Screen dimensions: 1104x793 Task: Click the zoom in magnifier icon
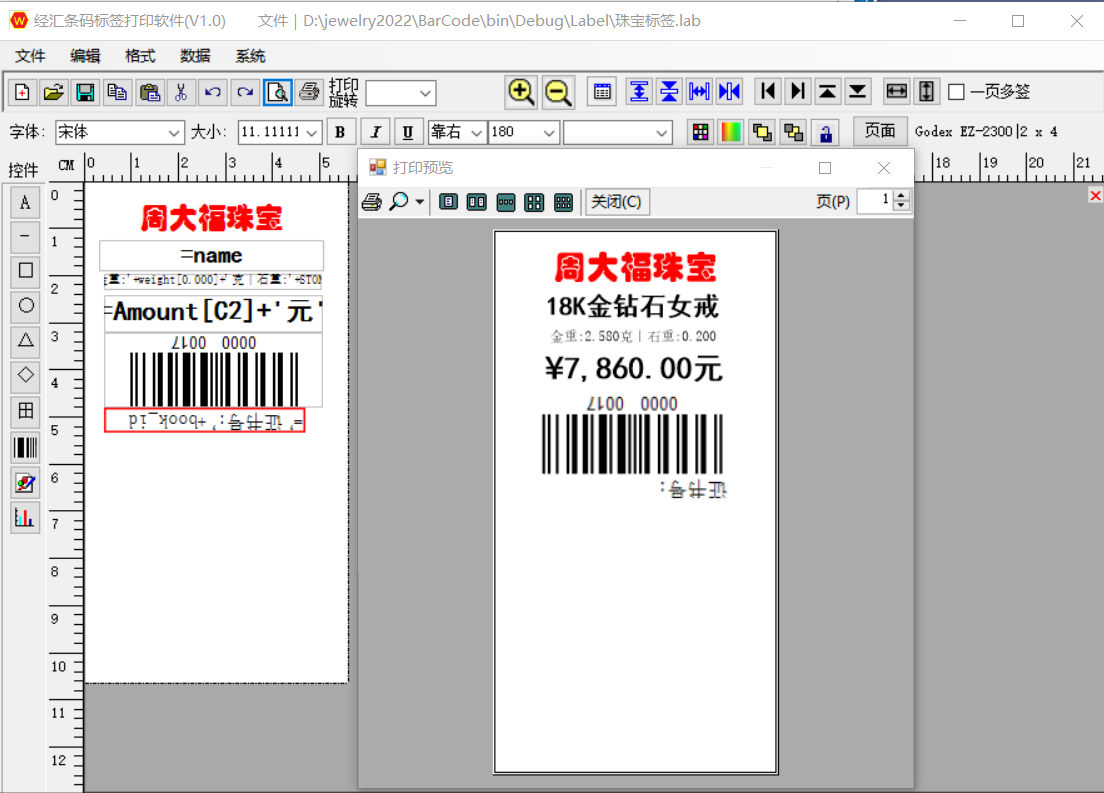tap(521, 92)
